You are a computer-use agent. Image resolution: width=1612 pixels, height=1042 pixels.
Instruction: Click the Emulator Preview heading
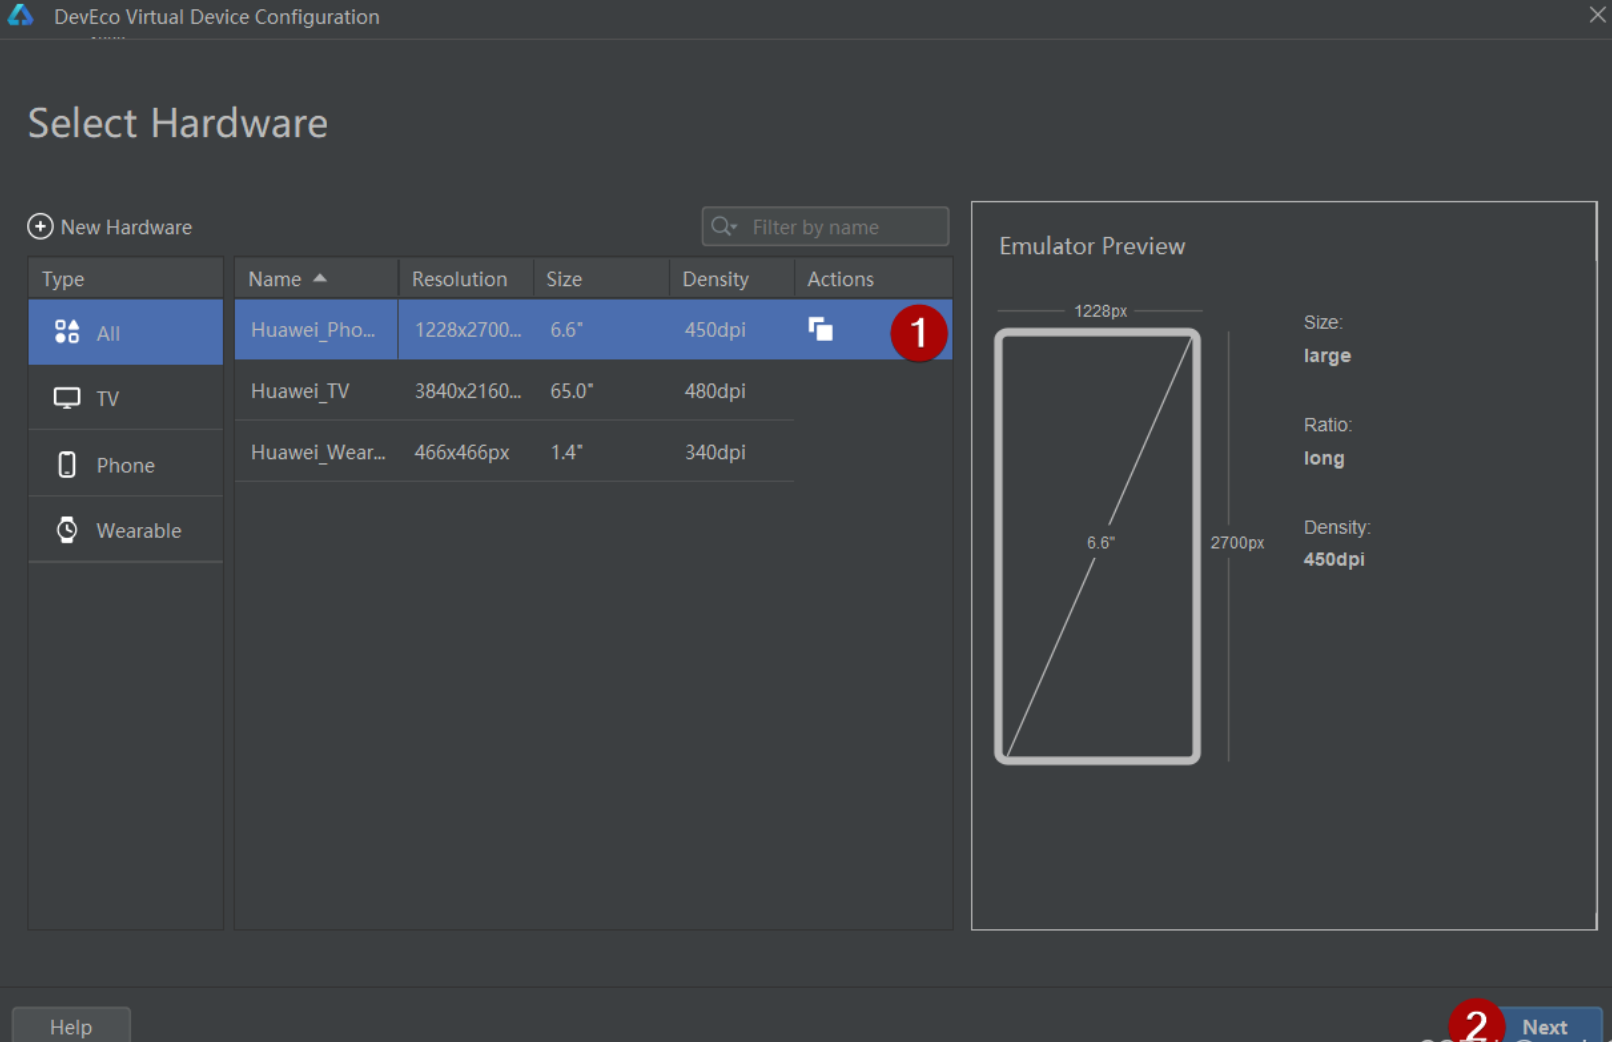(1092, 246)
